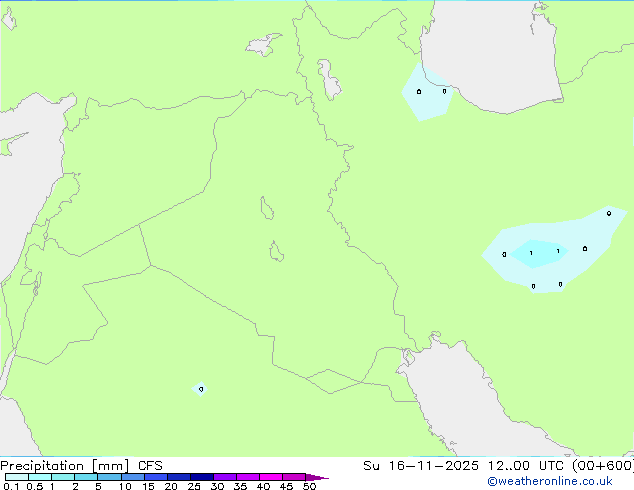Image resolution: width=634 pixels, height=490 pixels.
Task: Click the brighter cyan 1 mm precipitation core
Action: [539, 253]
